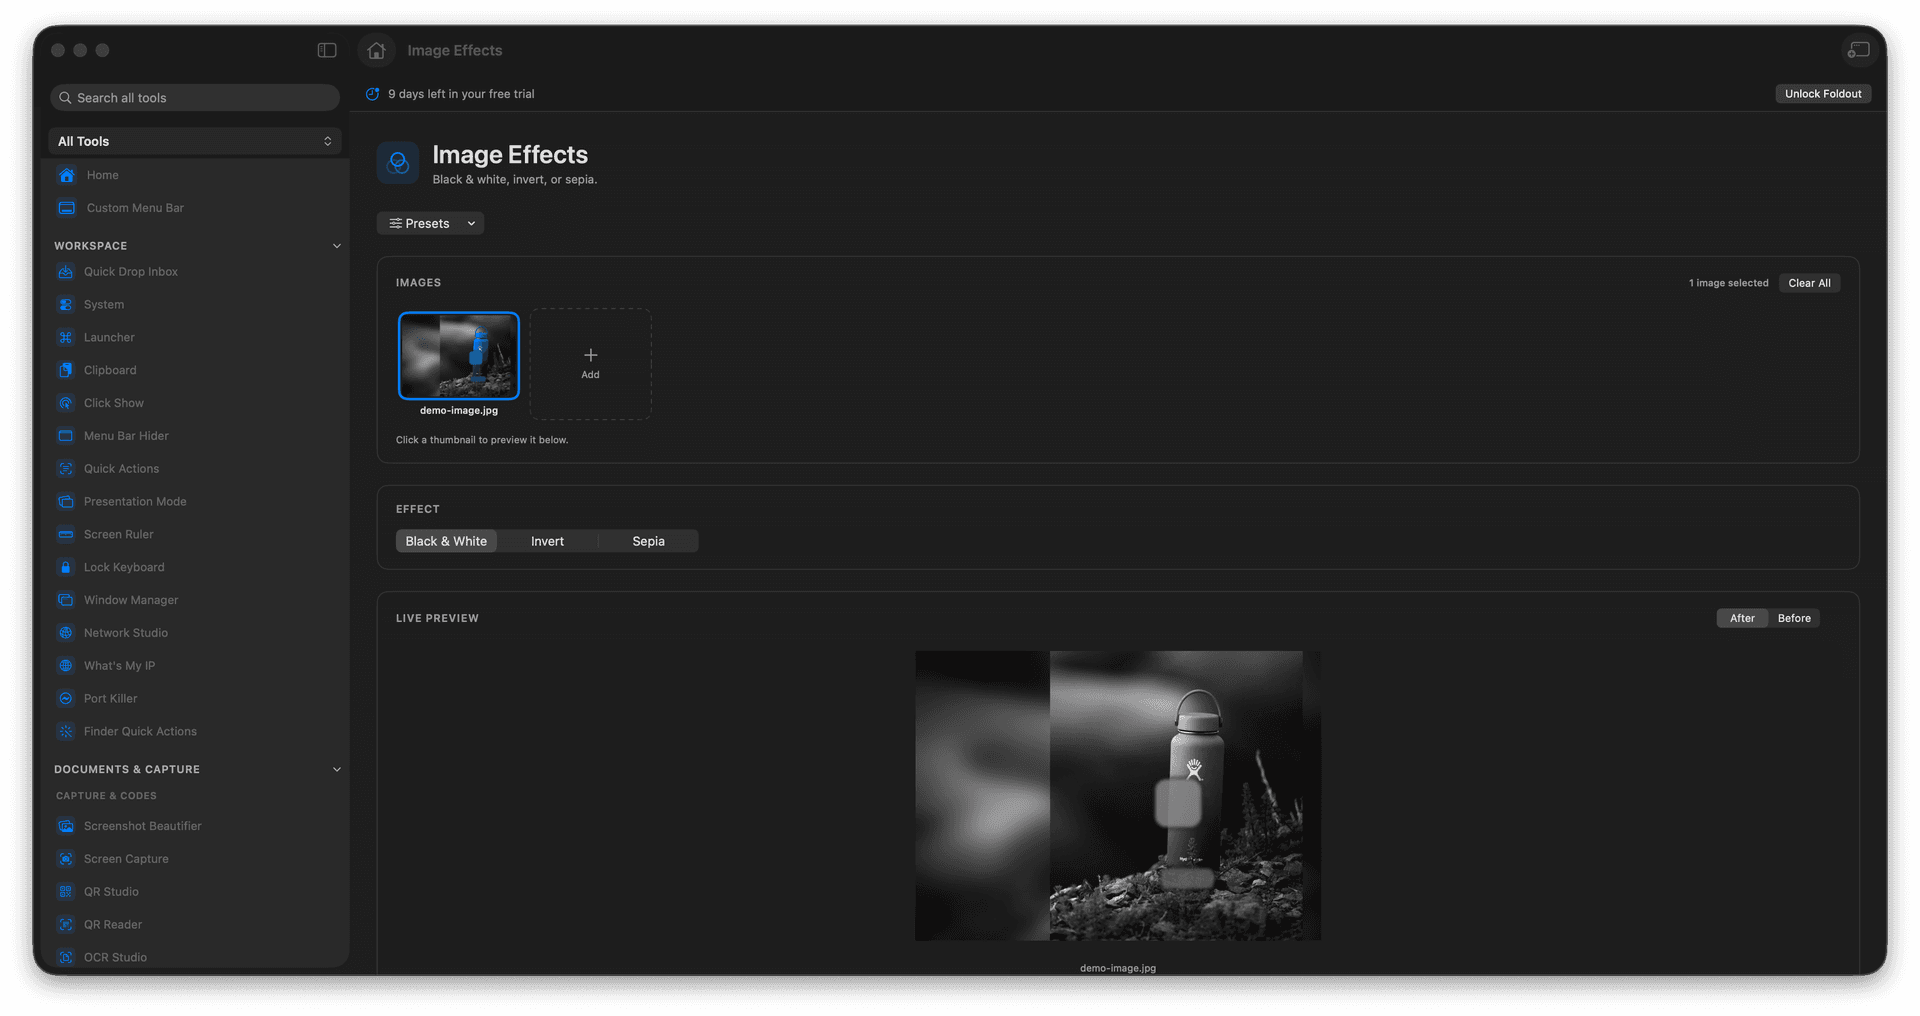Switch live preview to Before
The image size is (1920, 1016).
click(1794, 618)
